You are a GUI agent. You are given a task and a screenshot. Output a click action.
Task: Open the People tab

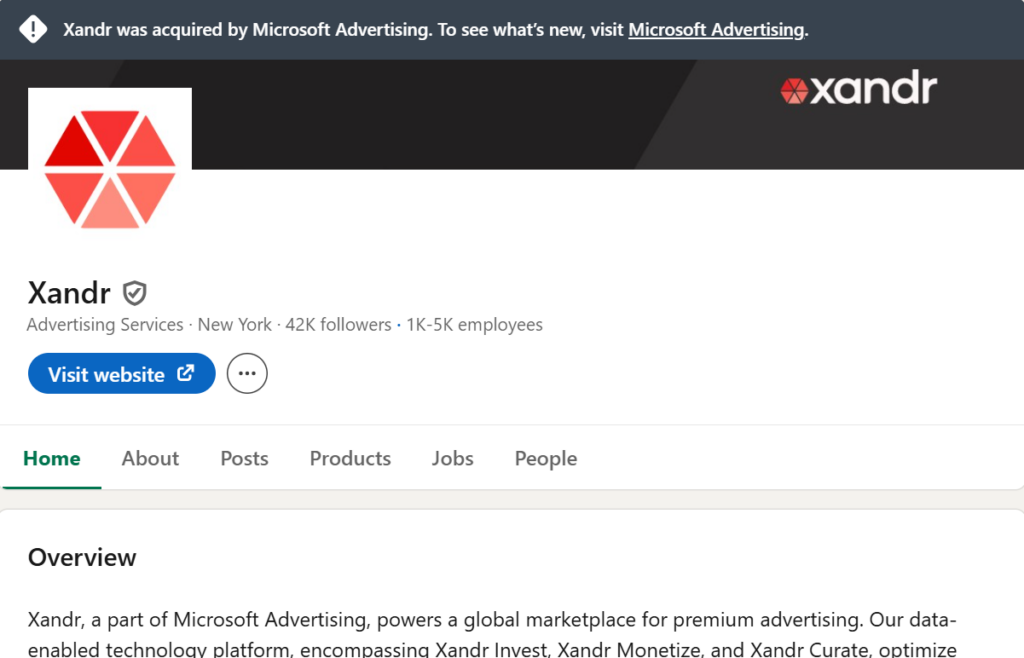pos(545,458)
